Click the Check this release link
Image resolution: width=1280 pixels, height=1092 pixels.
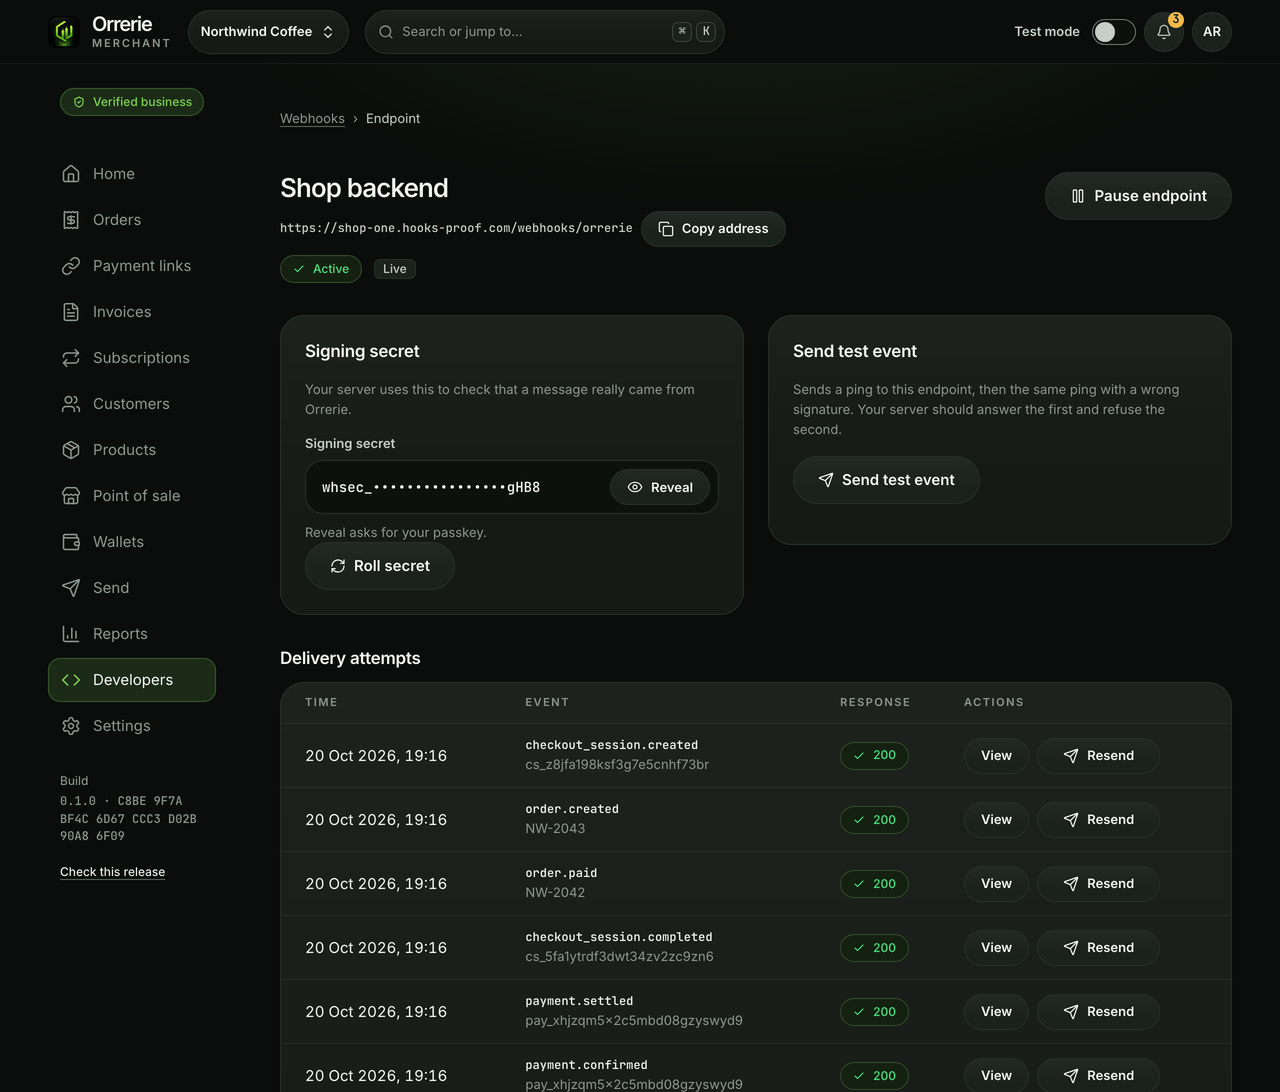point(112,872)
